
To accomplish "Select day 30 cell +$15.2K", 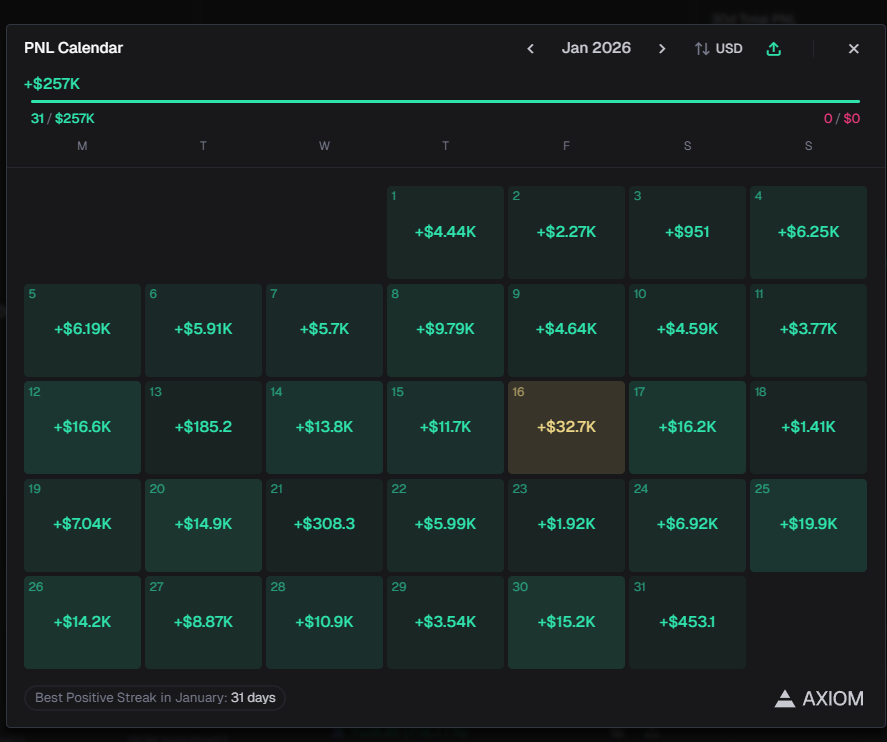I will (x=566, y=623).
